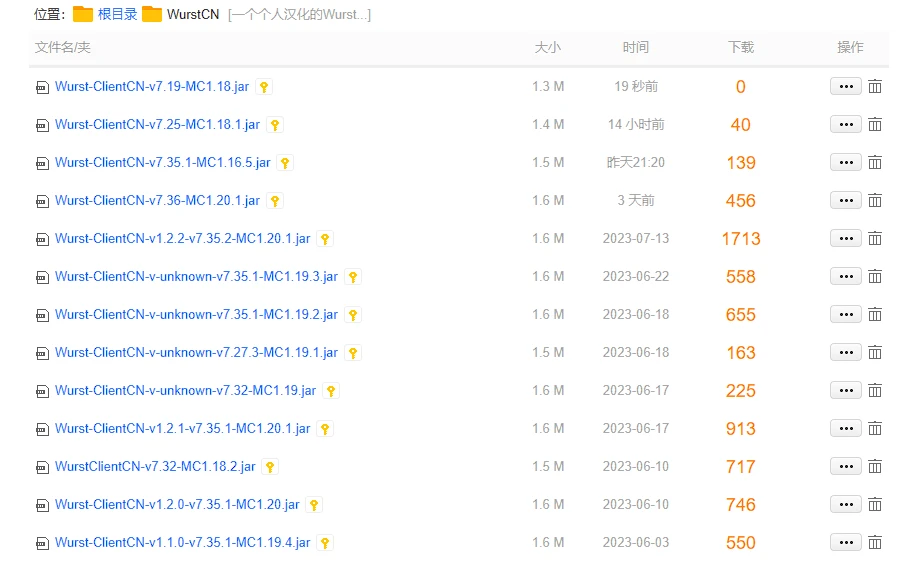919x579 pixels.
Task: Open file Wurst-ClientCN-v7.19-MC1.18.jar
Action: coord(152,87)
